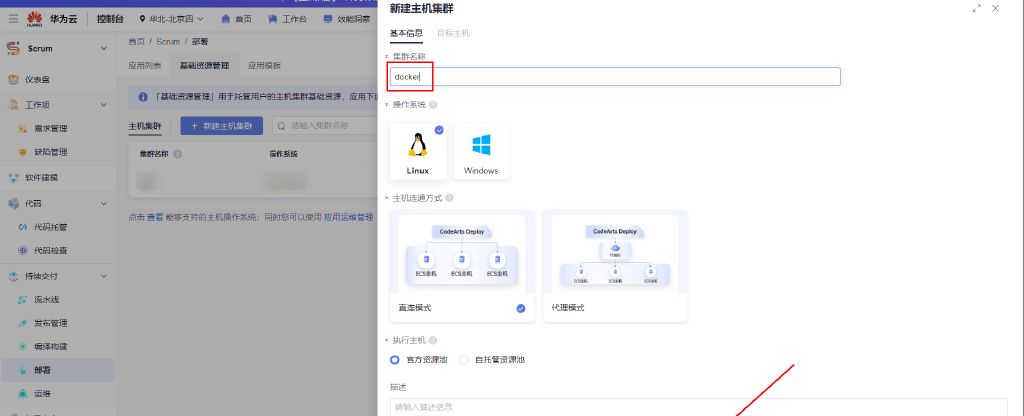Viewport: 1024px width, 416px height.
Task: Click the 查看 link below the table
Action: click(155, 217)
